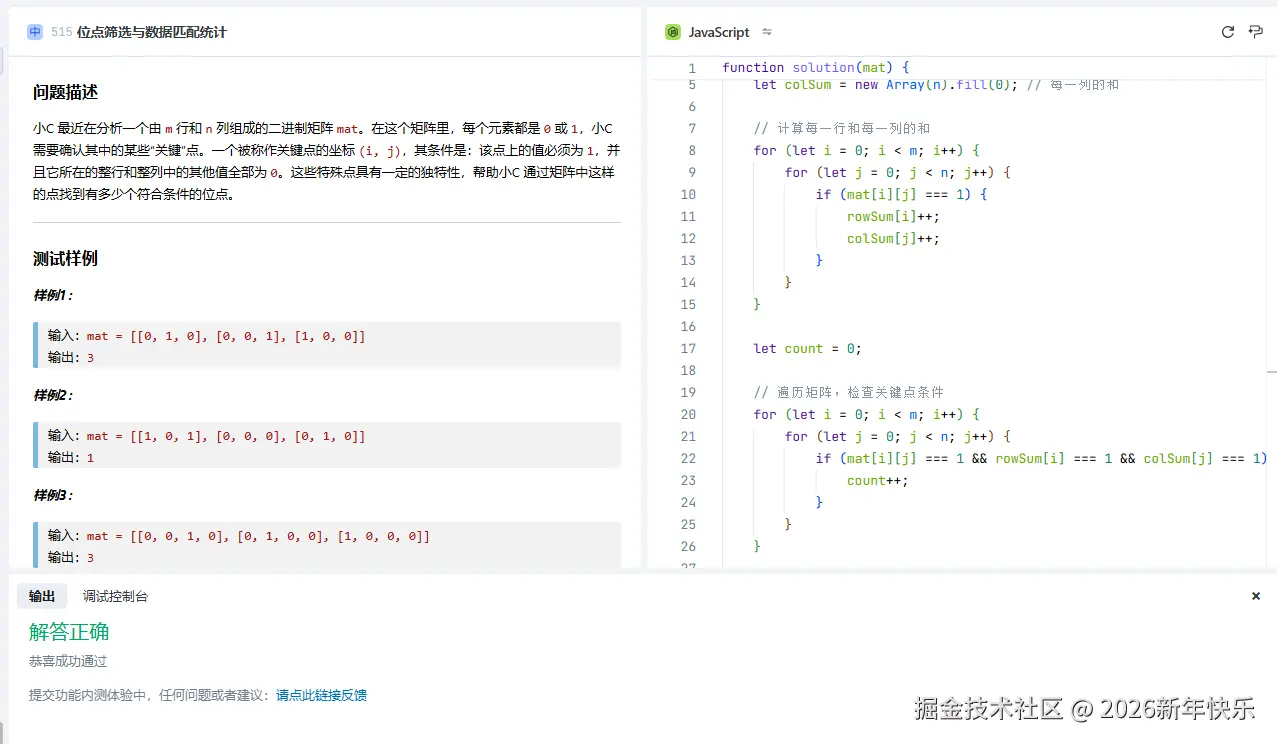
Task: Switch to the 输出 tab
Action: [x=42, y=596]
